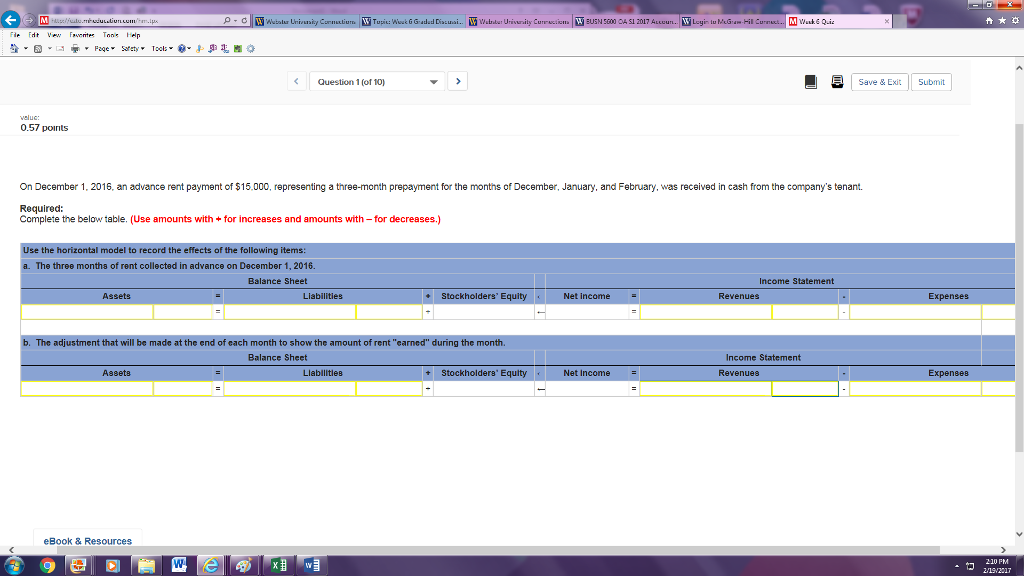Click the Submit button

tap(931, 82)
